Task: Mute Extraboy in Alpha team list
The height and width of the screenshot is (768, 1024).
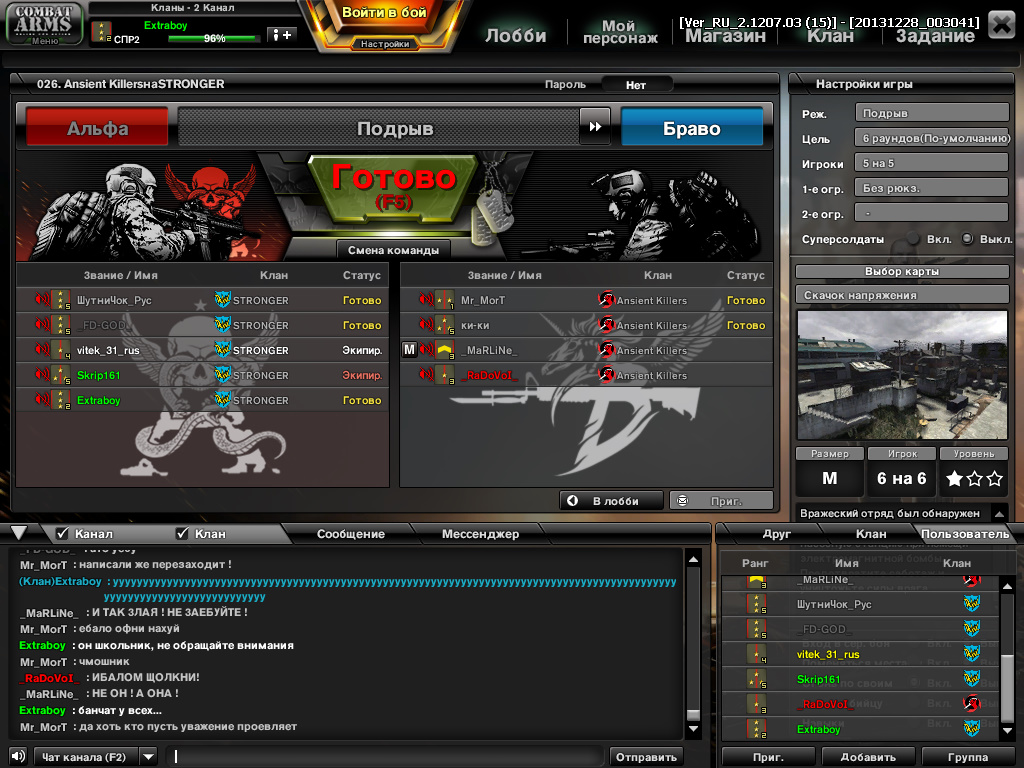Action: pos(42,400)
